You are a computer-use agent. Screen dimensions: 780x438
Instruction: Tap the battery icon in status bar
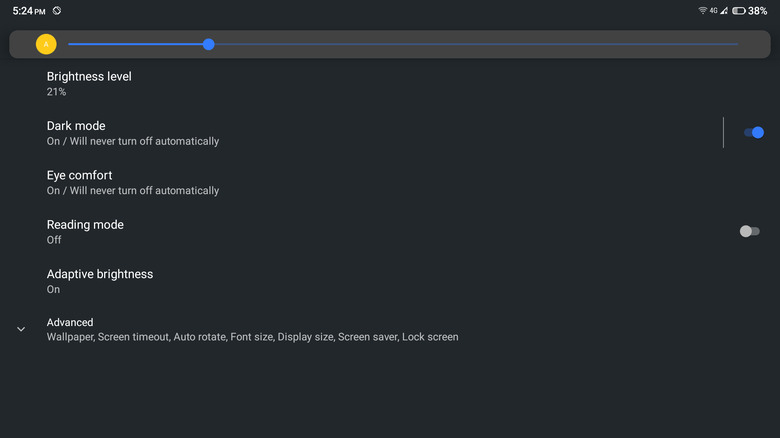pyautogui.click(x=738, y=10)
